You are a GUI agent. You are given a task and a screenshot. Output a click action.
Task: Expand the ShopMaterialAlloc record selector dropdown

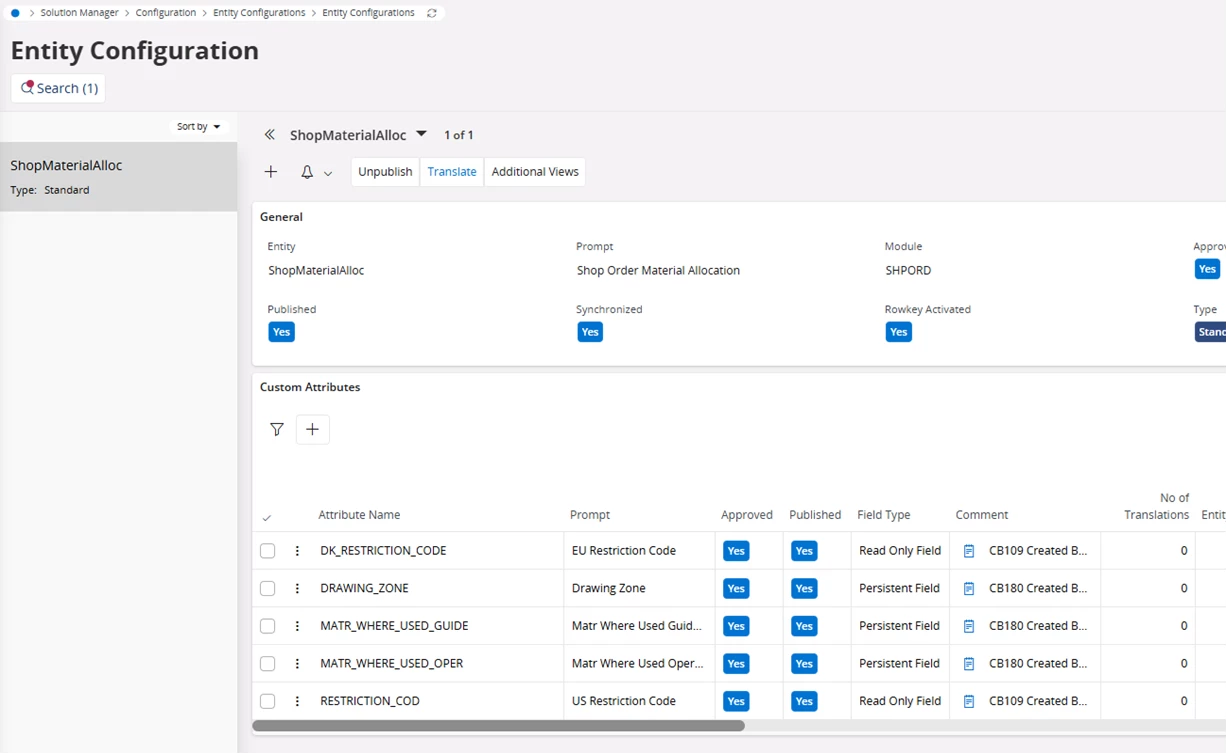click(421, 134)
